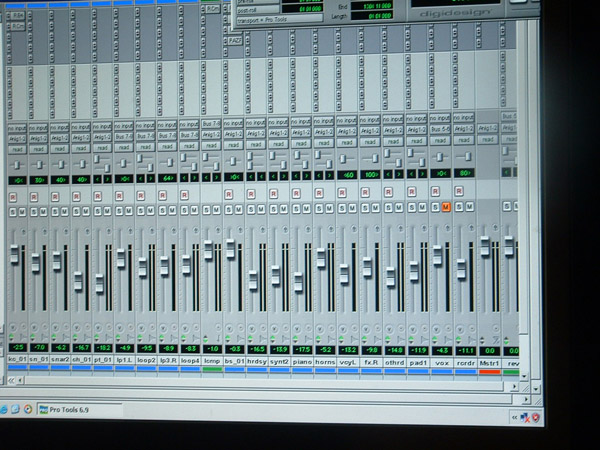Open the kc_01 input selector
The image size is (600, 450).
[17, 128]
